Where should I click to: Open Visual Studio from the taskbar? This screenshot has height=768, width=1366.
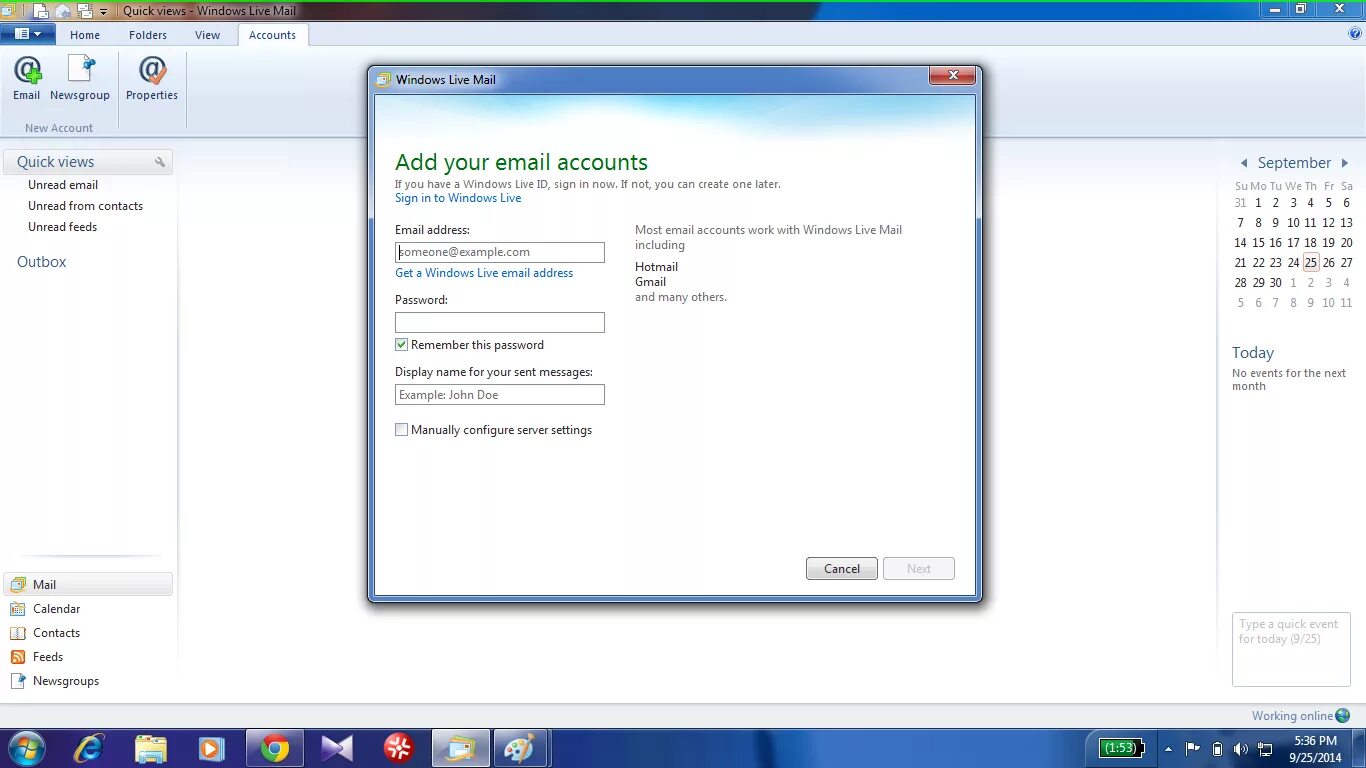[x=337, y=748]
